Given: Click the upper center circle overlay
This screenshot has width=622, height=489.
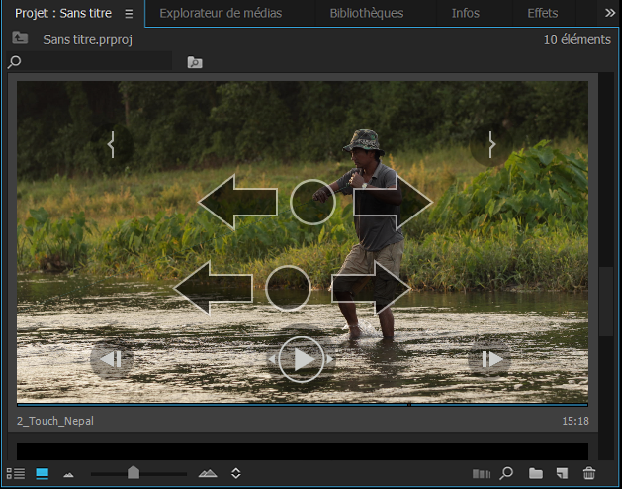Looking at the screenshot, I should (x=313, y=202).
